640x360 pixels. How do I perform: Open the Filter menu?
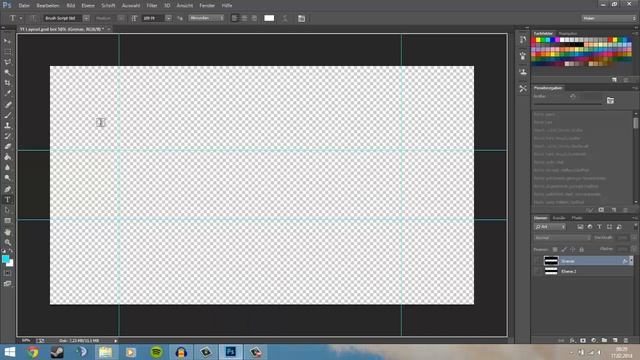(x=152, y=6)
